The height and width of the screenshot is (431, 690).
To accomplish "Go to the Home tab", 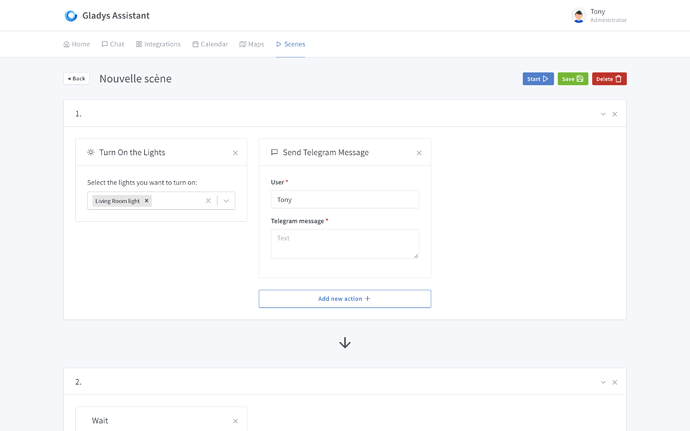I will (x=77, y=44).
